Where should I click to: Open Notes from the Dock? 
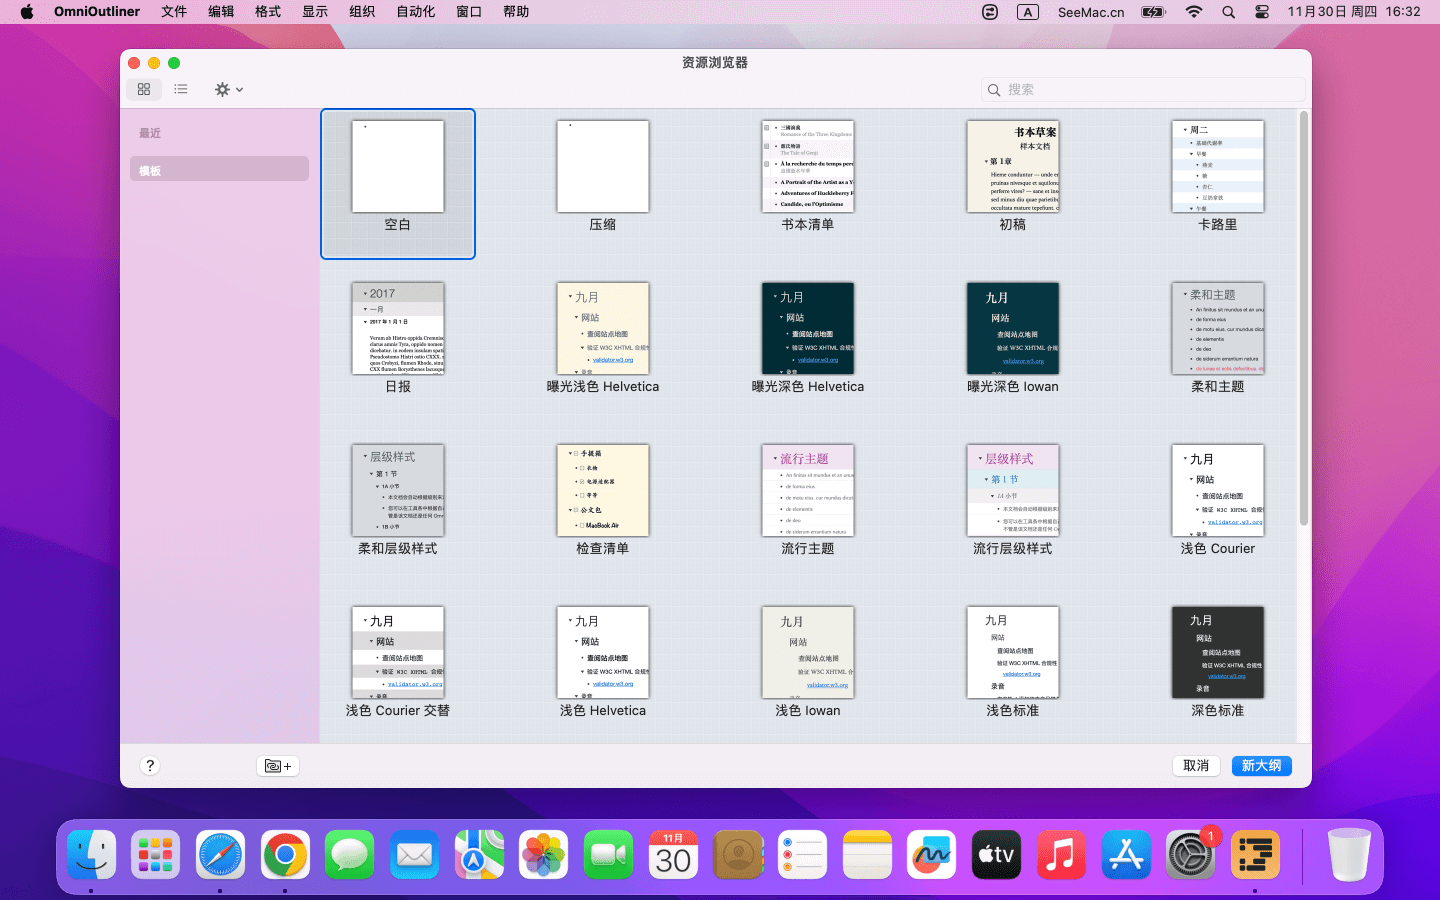click(867, 855)
